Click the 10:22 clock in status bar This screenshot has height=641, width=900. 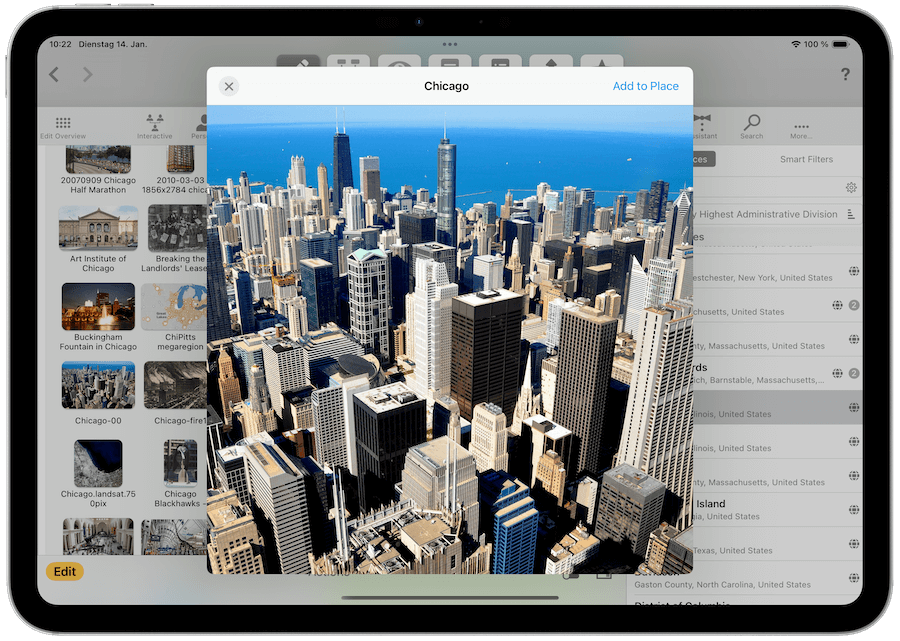coord(60,44)
